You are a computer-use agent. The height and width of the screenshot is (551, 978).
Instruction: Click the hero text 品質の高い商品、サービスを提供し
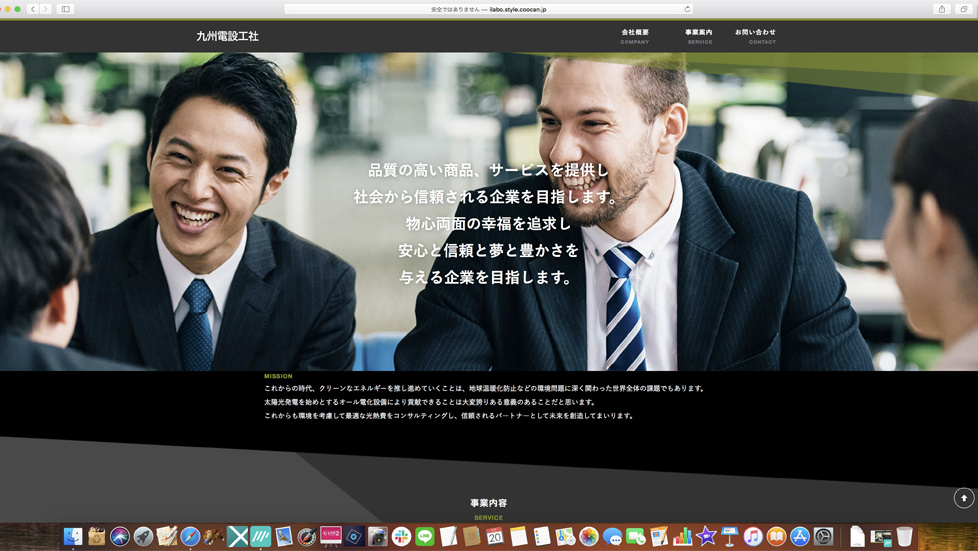[x=488, y=170]
